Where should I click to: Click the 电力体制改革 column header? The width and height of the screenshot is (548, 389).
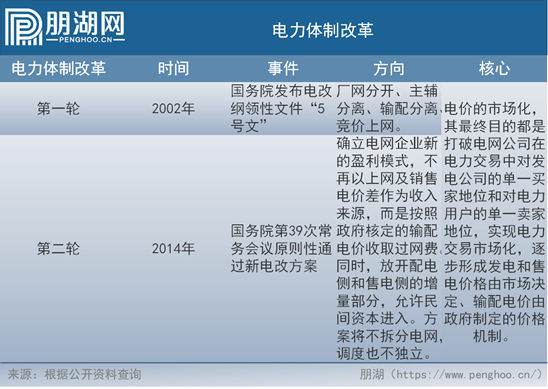tap(58, 68)
